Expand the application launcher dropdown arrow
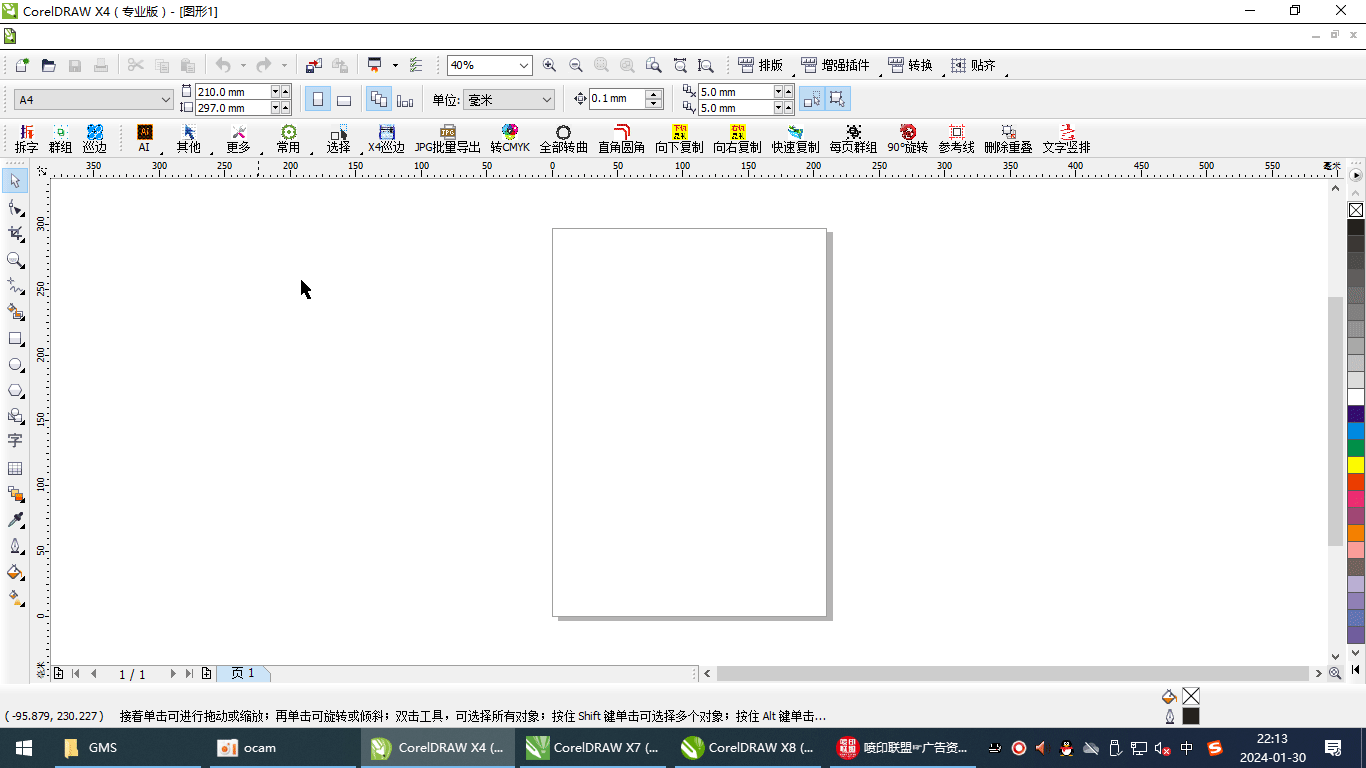Viewport: 1366px width, 768px height. pyautogui.click(x=395, y=65)
